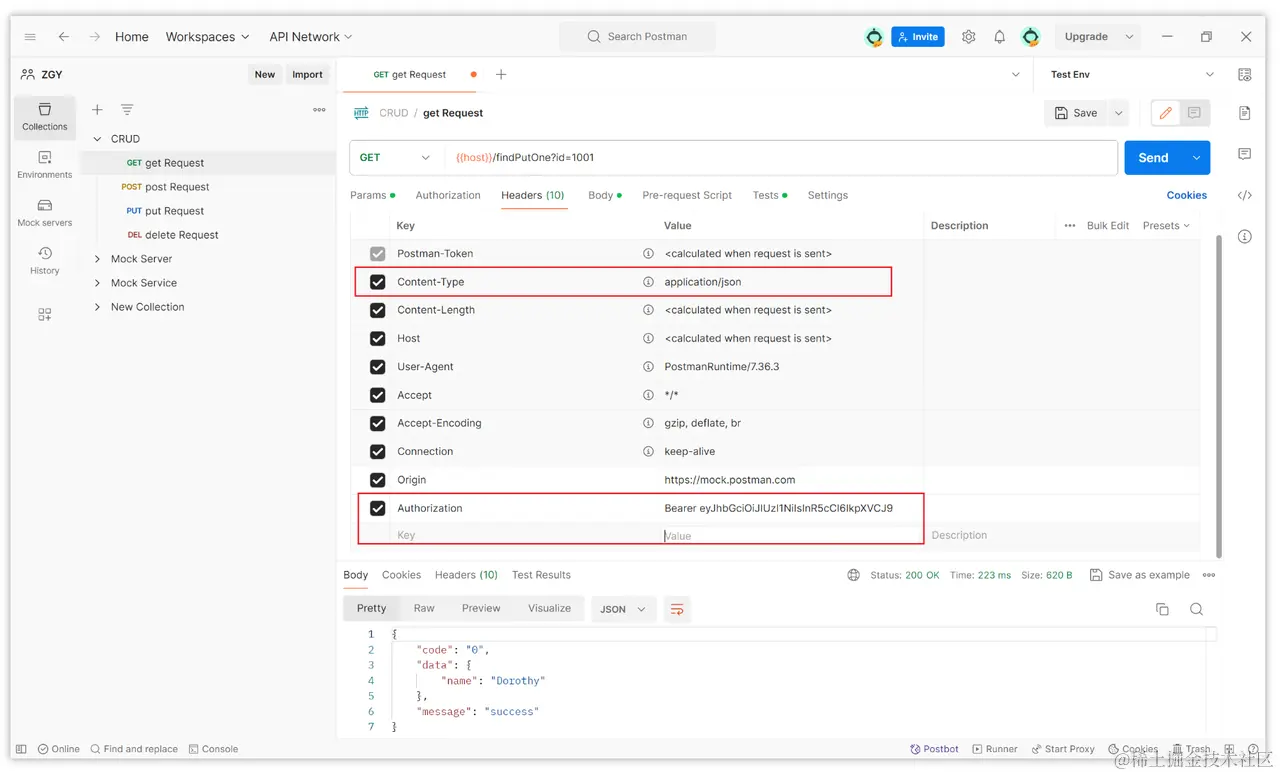
Task: Go back with the left arrow
Action: [64, 37]
